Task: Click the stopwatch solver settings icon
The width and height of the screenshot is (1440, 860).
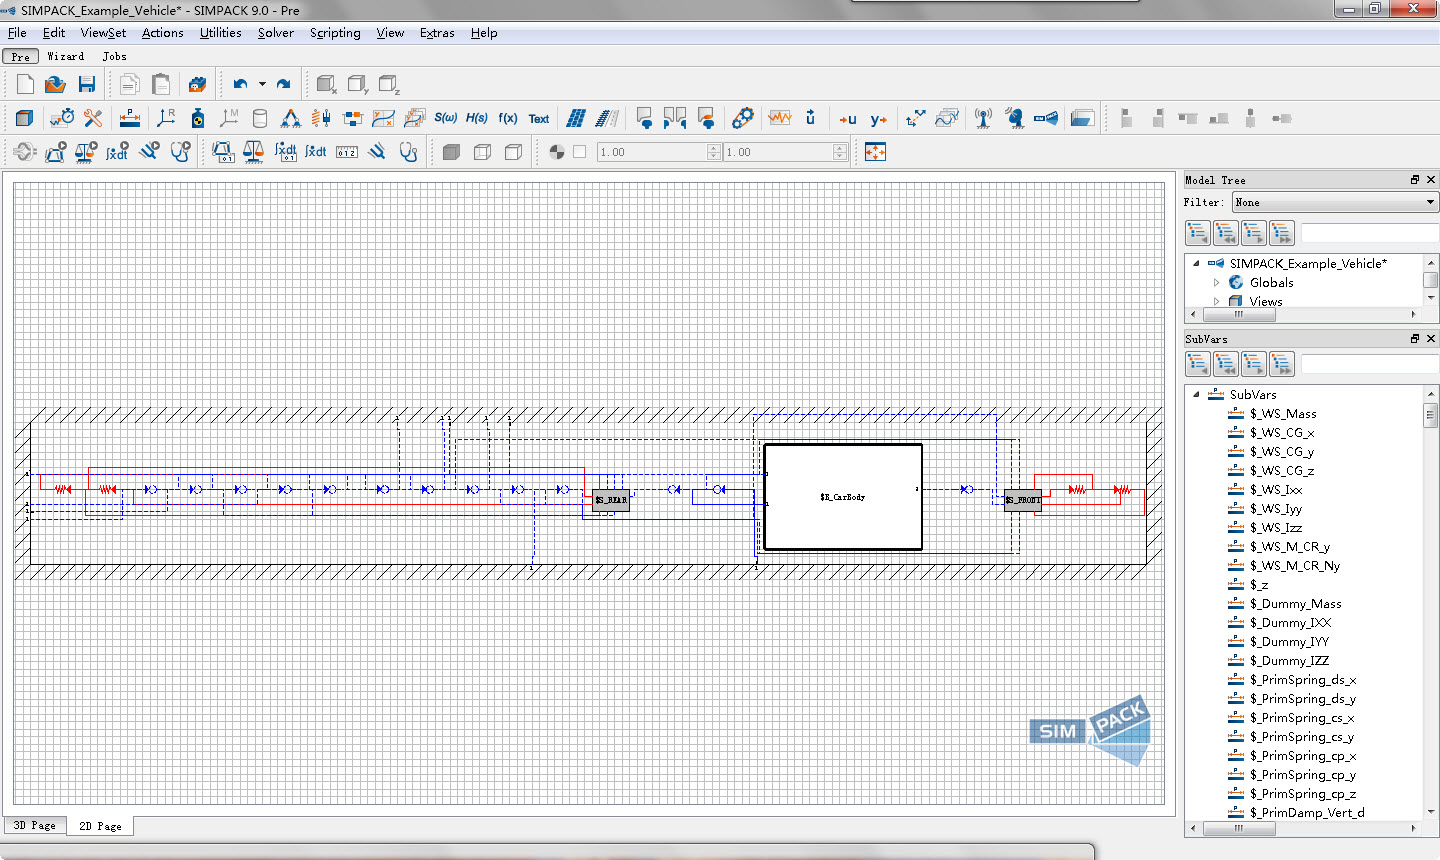Action: point(62,118)
